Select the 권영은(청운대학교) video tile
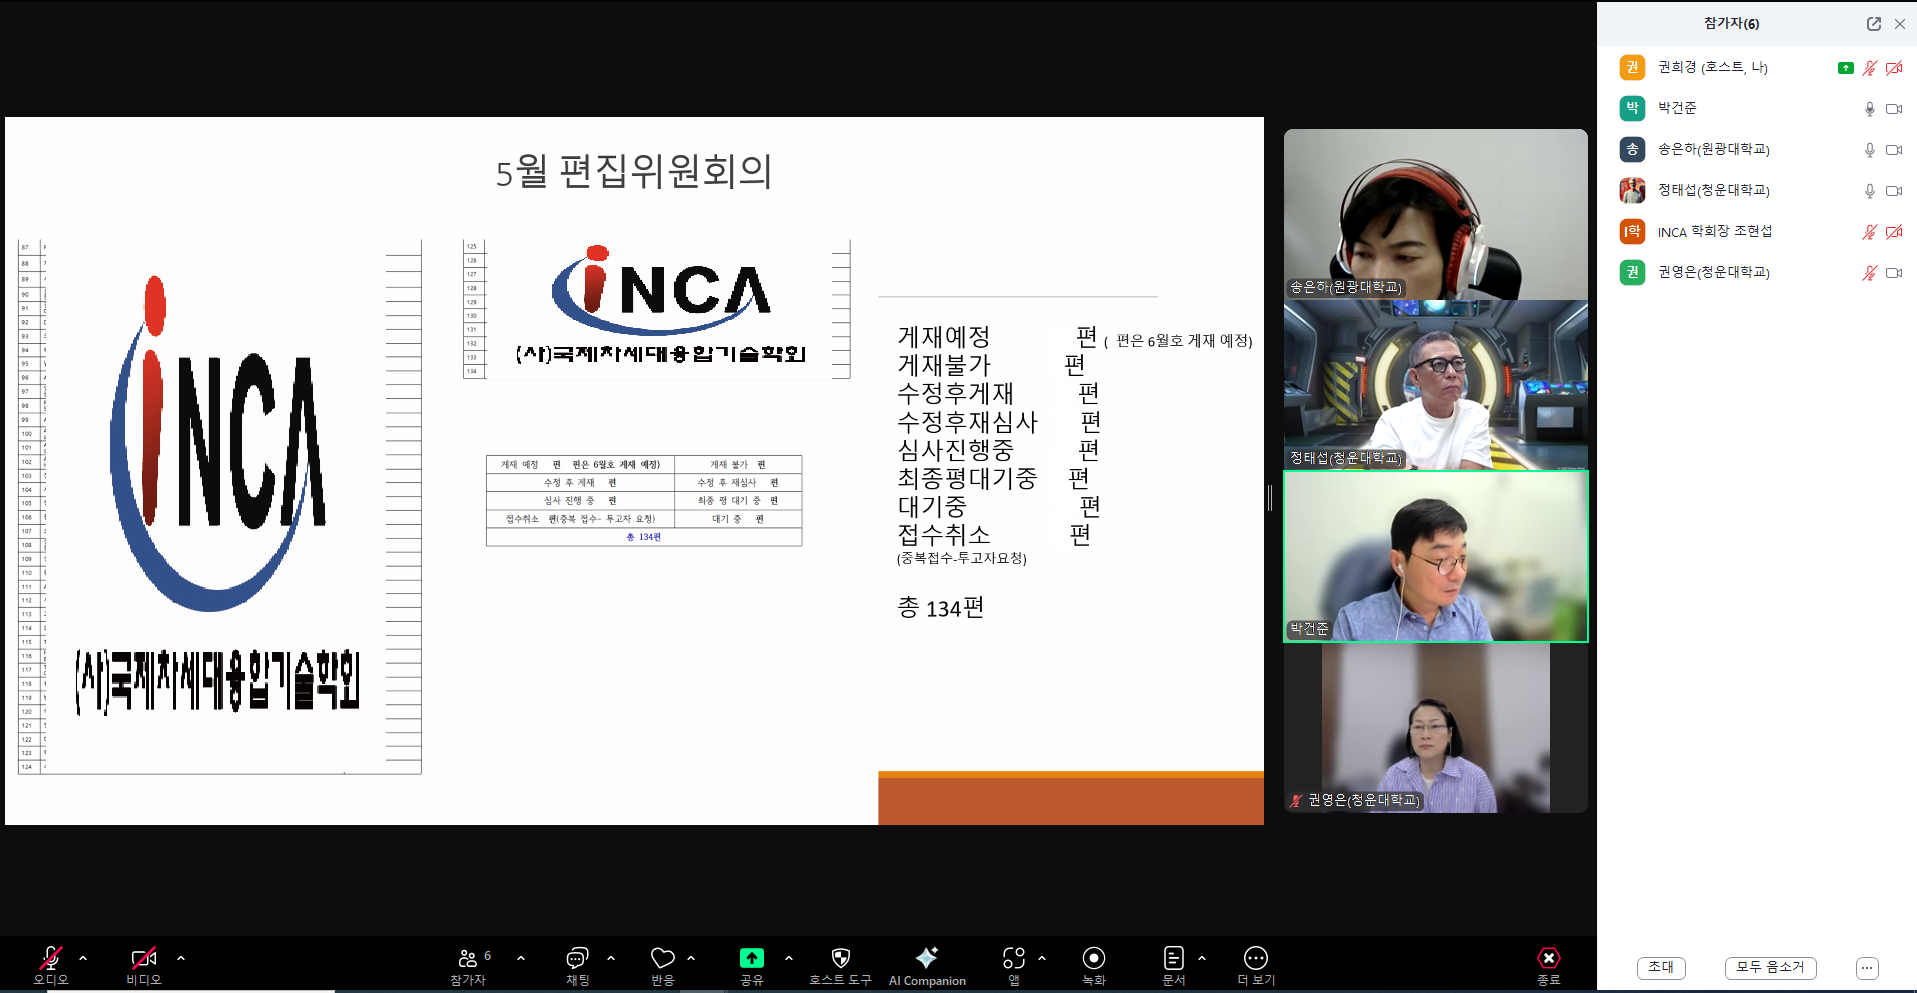The width and height of the screenshot is (1917, 993). pos(1436,728)
